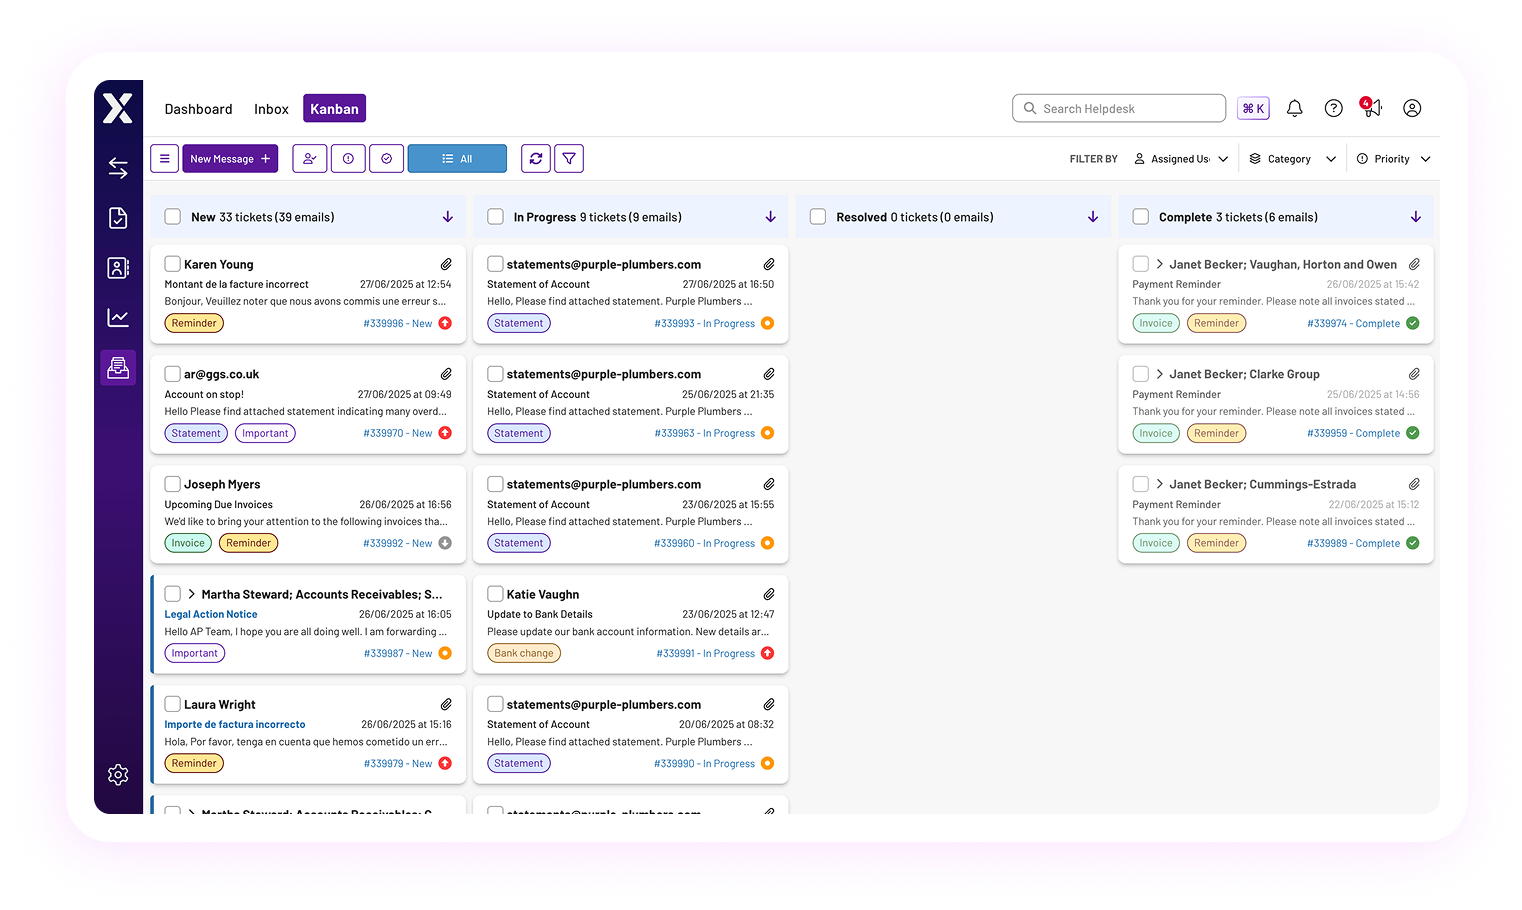The width and height of the screenshot is (1522, 910).
Task: Open the analytics chart icon in the sidebar
Action: 118,317
